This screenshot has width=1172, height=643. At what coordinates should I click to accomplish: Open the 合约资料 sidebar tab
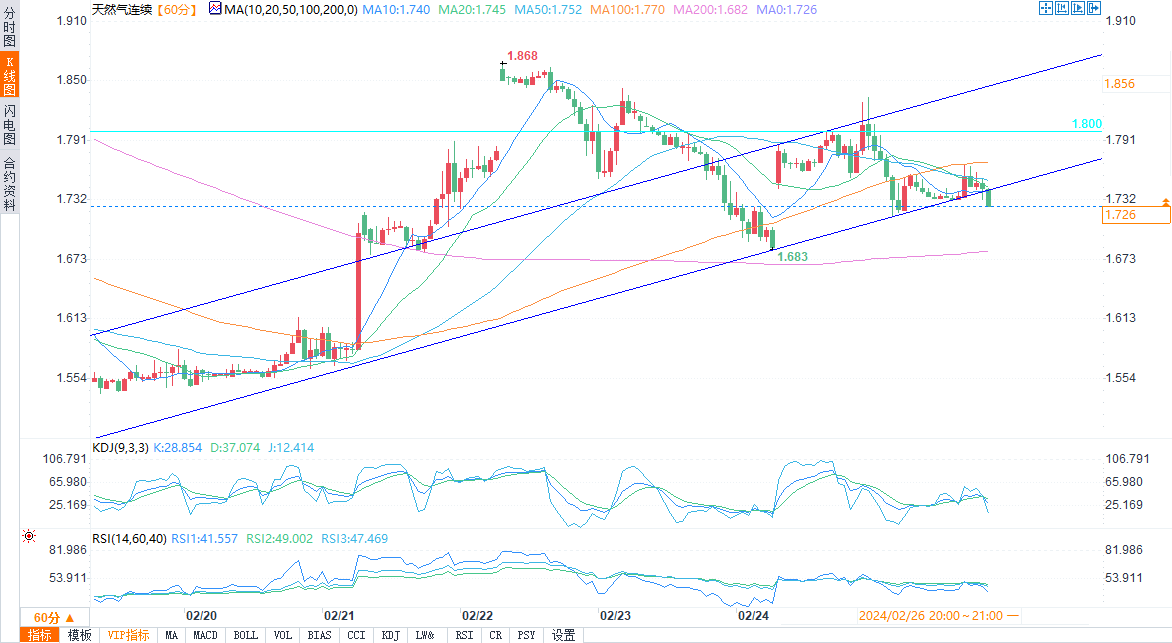pos(10,184)
